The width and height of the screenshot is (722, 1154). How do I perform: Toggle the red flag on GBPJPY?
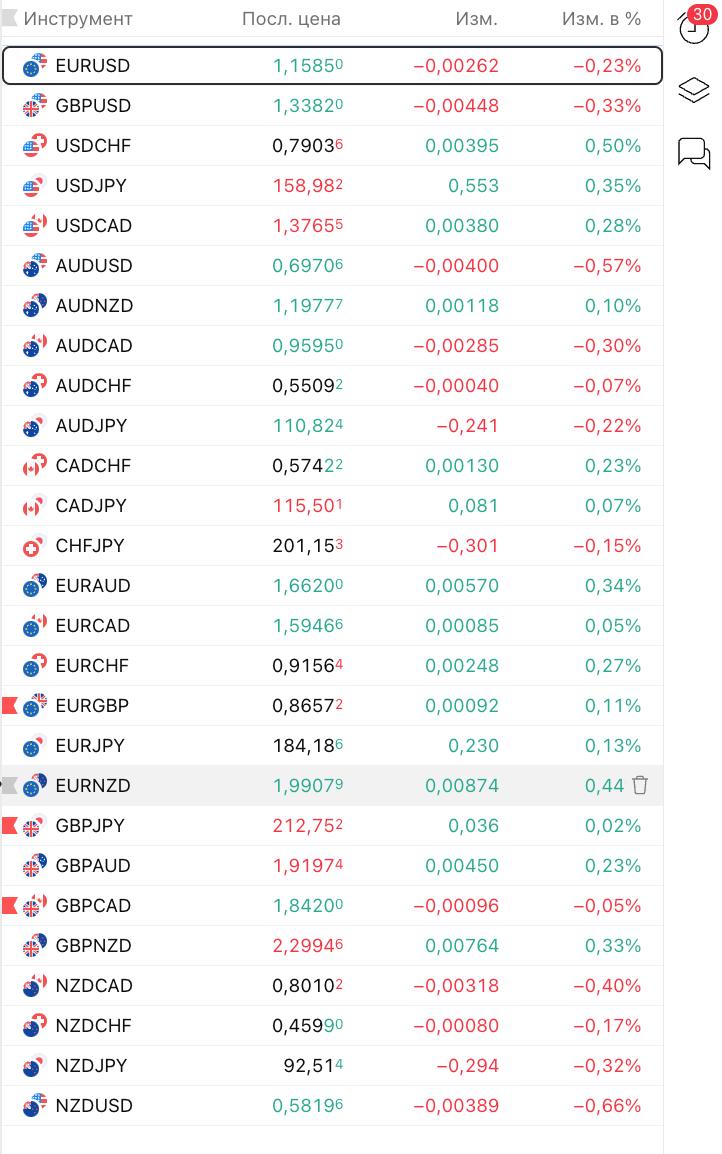10,826
